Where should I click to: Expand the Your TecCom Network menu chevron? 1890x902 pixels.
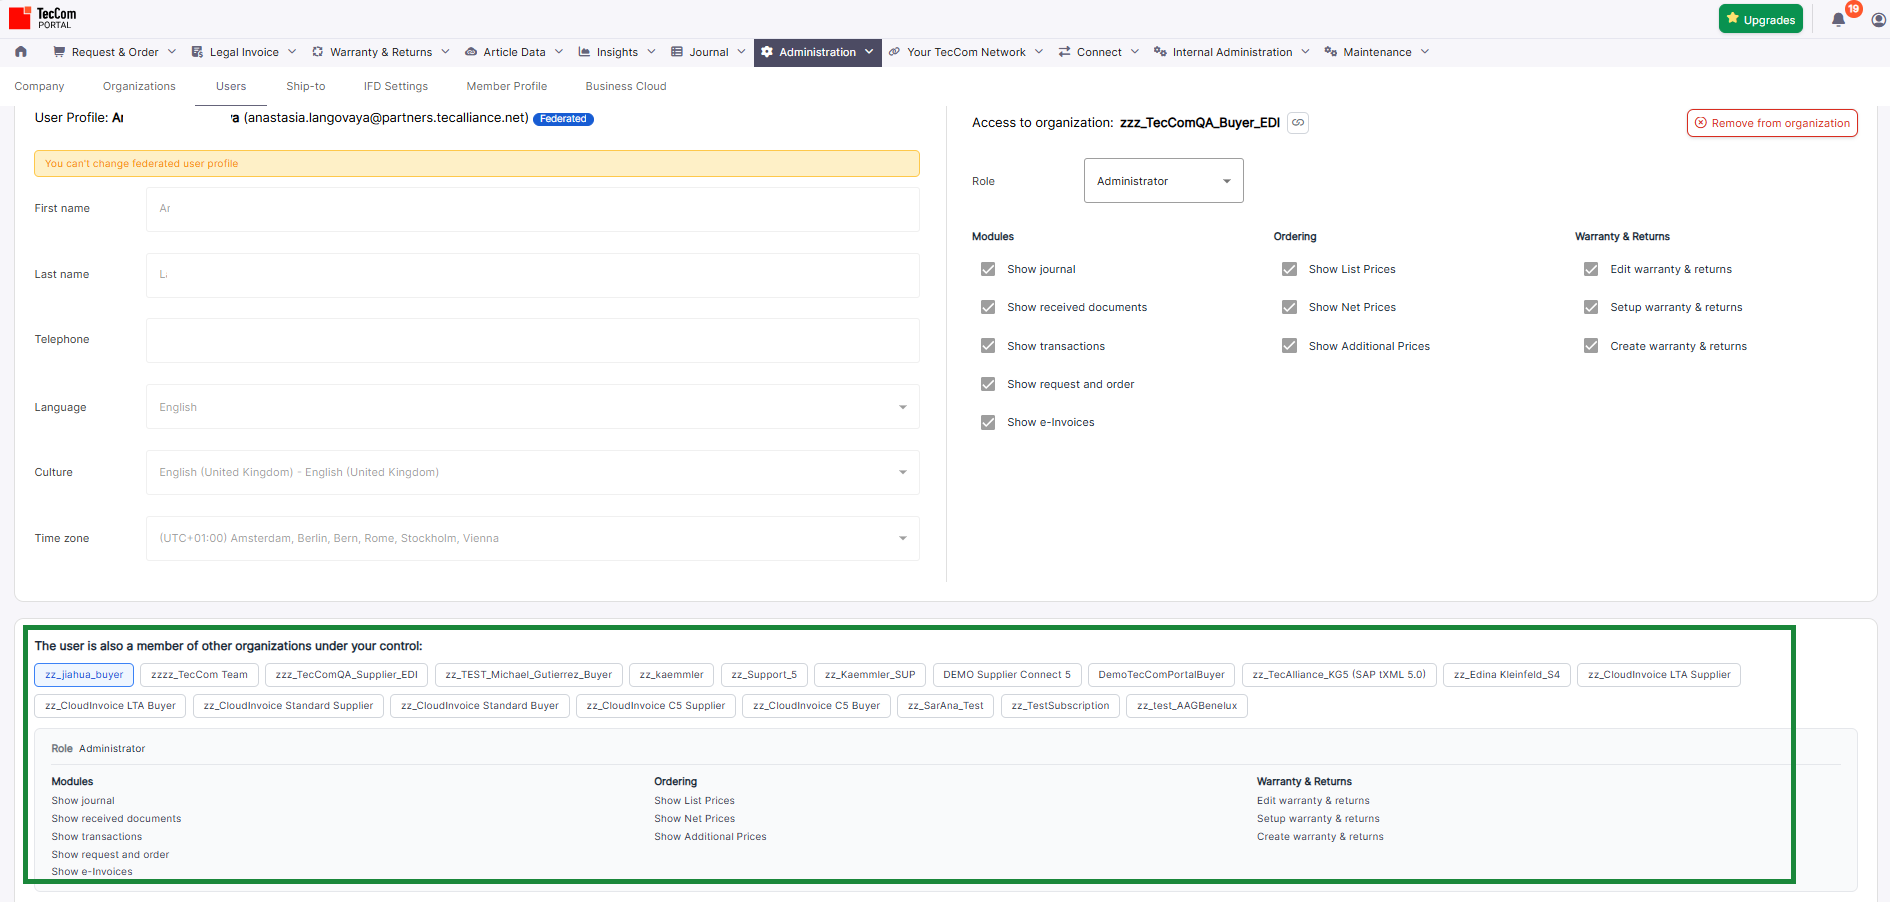click(x=1039, y=52)
